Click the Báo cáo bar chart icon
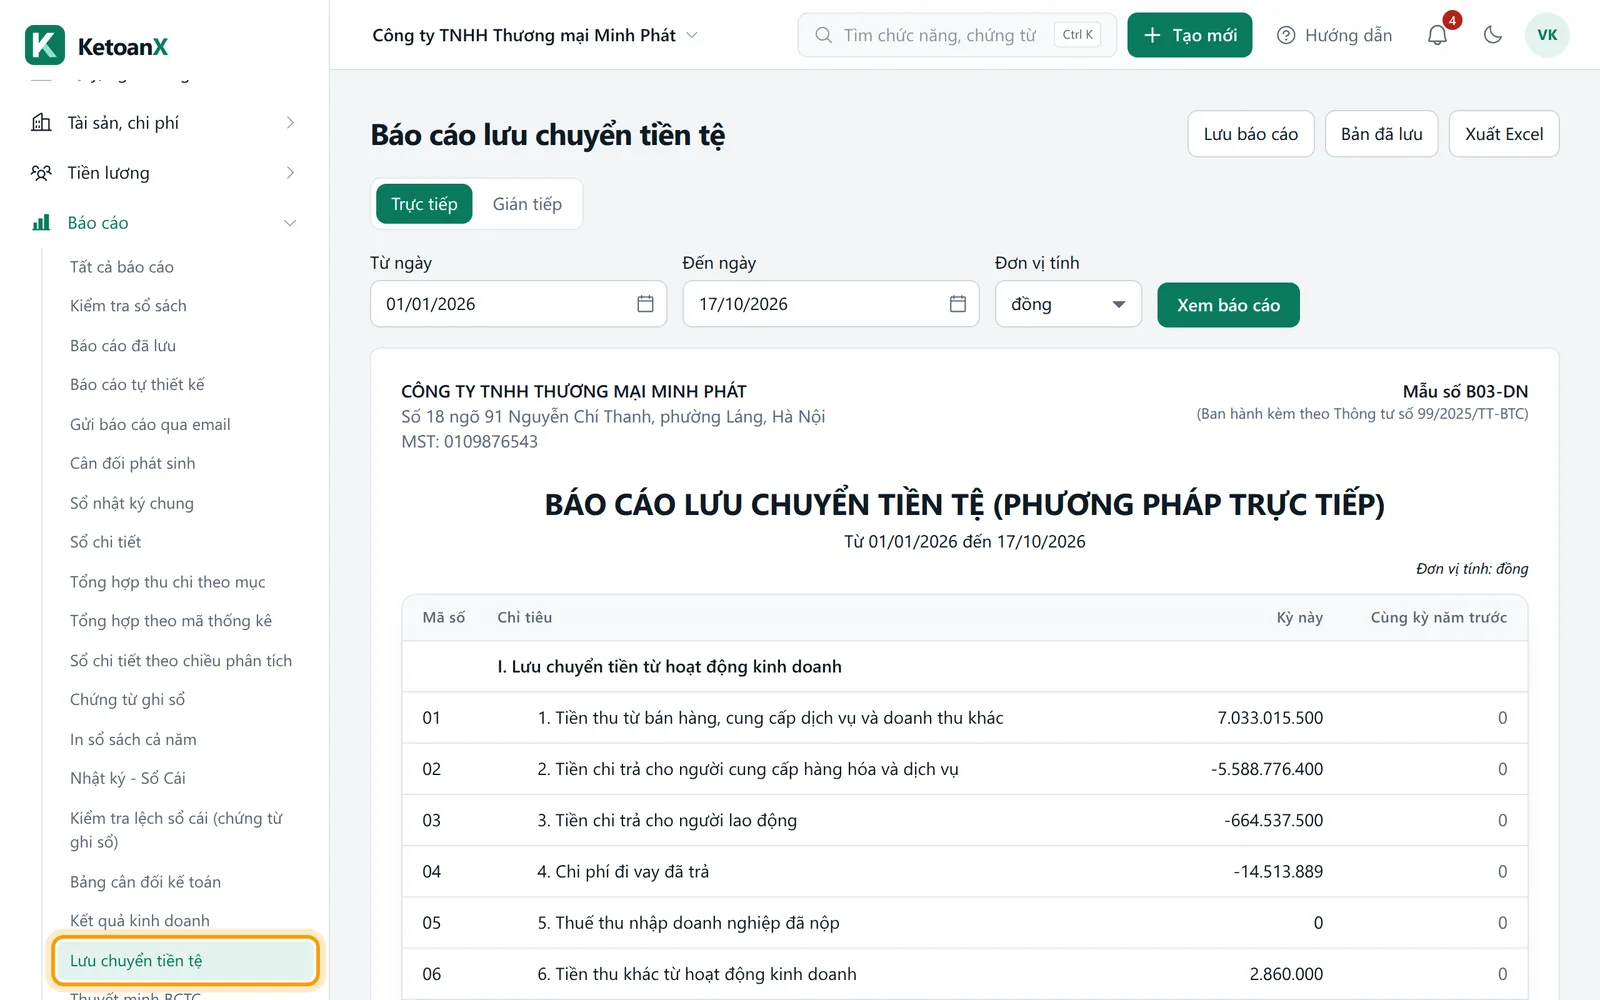1600x1000 pixels. 41,223
